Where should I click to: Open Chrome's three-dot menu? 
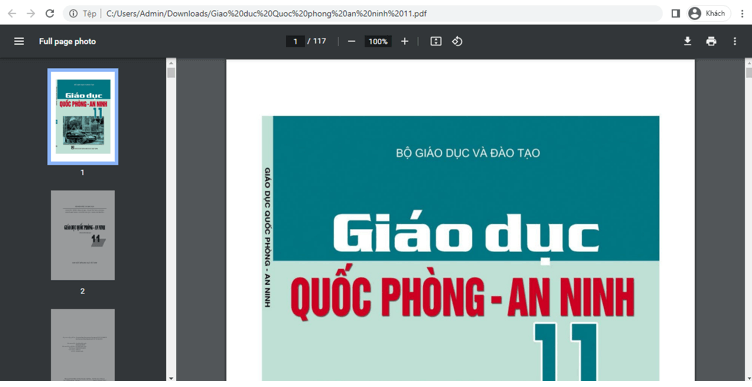tap(742, 13)
